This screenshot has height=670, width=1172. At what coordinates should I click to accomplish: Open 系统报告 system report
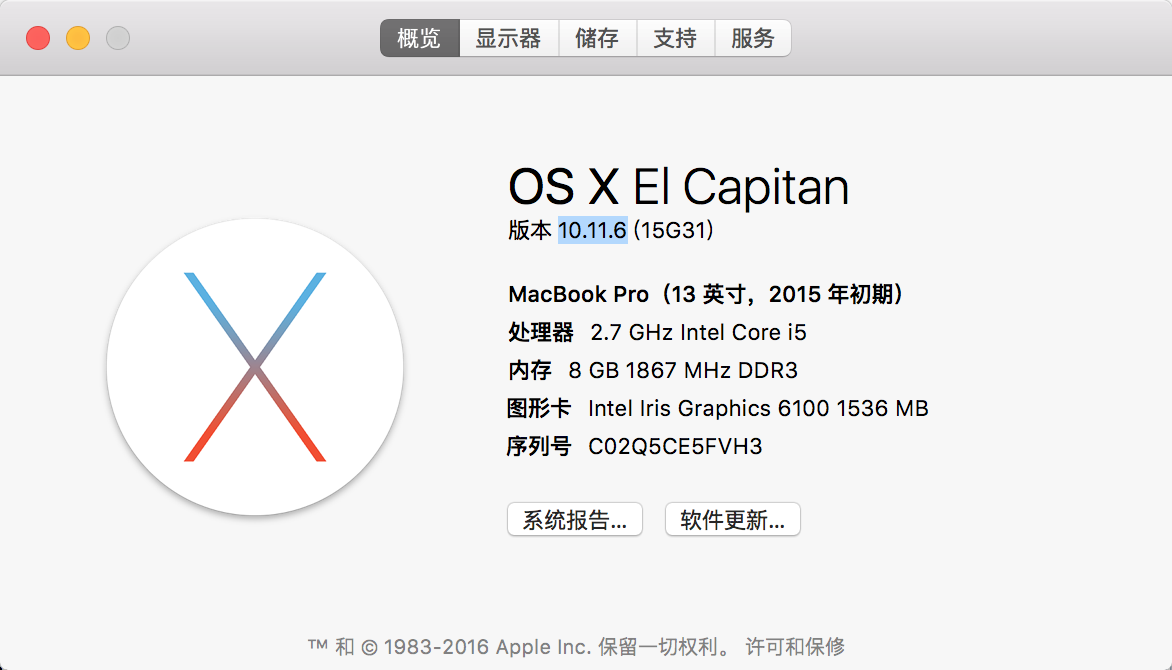coord(574,520)
